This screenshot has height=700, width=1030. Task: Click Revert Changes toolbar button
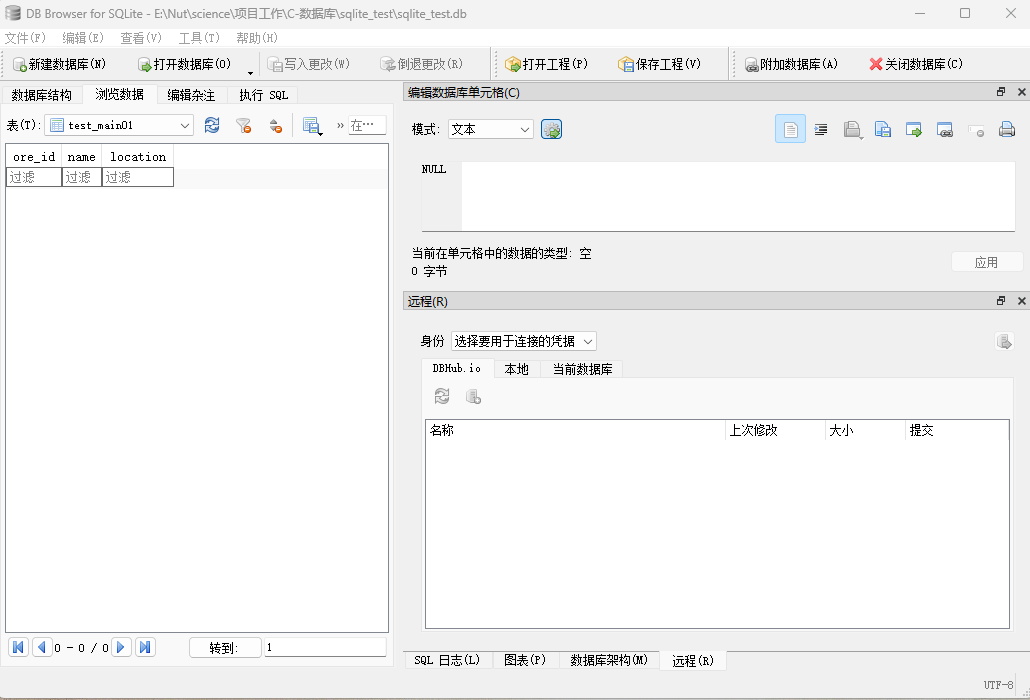coord(422,64)
